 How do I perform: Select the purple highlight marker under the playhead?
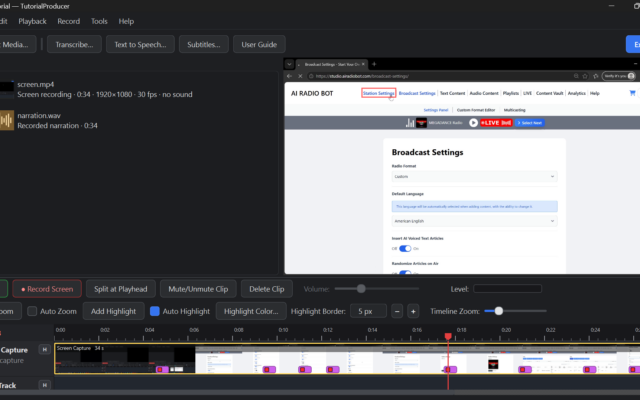[x=450, y=369]
